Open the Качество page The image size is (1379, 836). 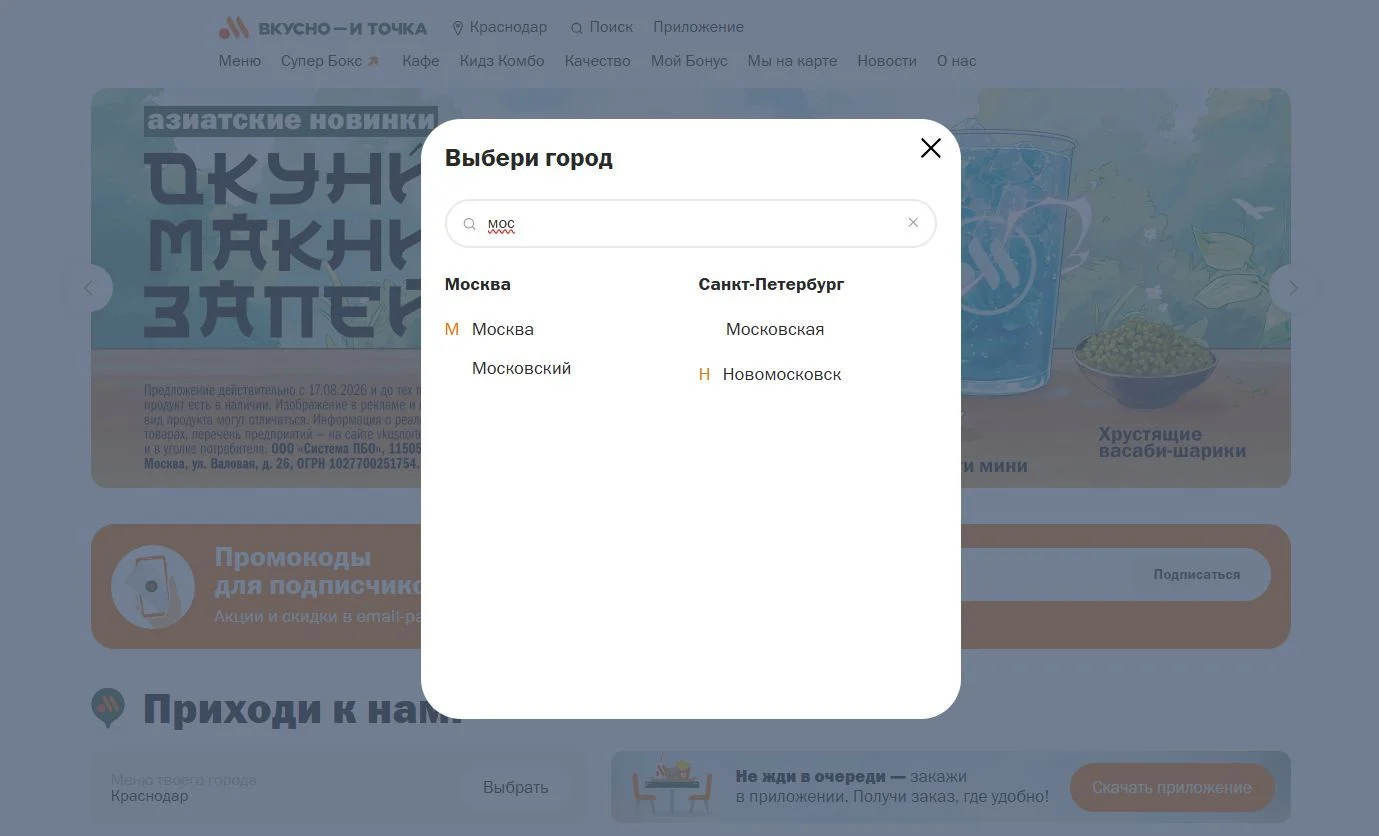coord(597,61)
